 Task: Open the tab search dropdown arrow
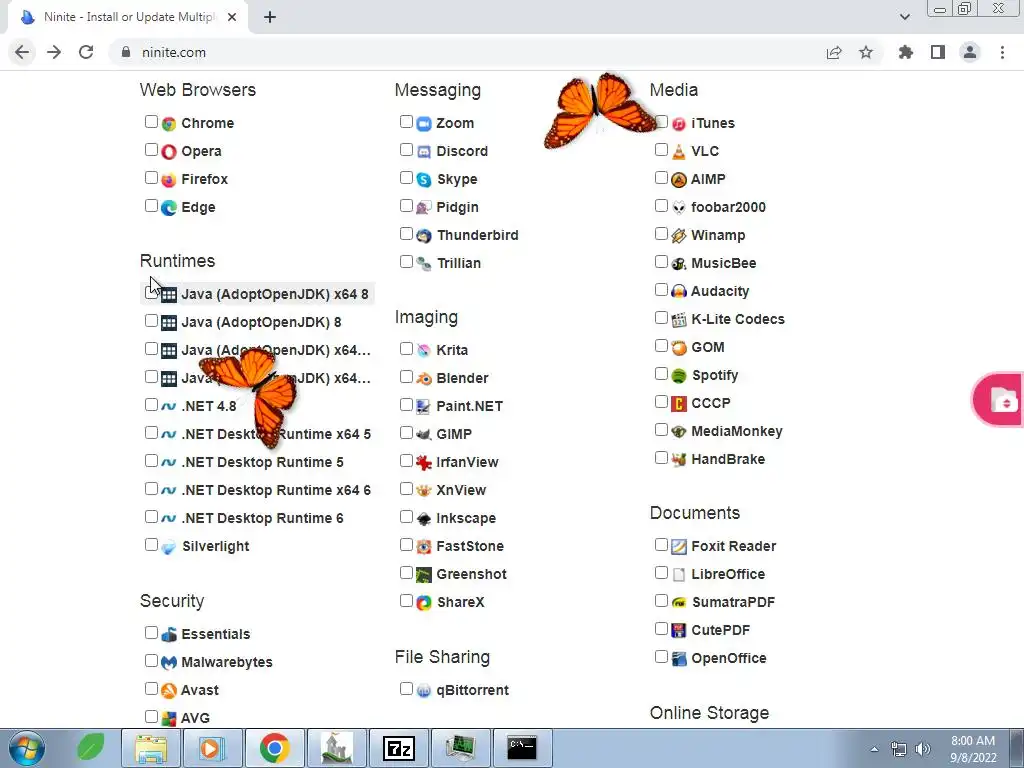click(x=904, y=17)
